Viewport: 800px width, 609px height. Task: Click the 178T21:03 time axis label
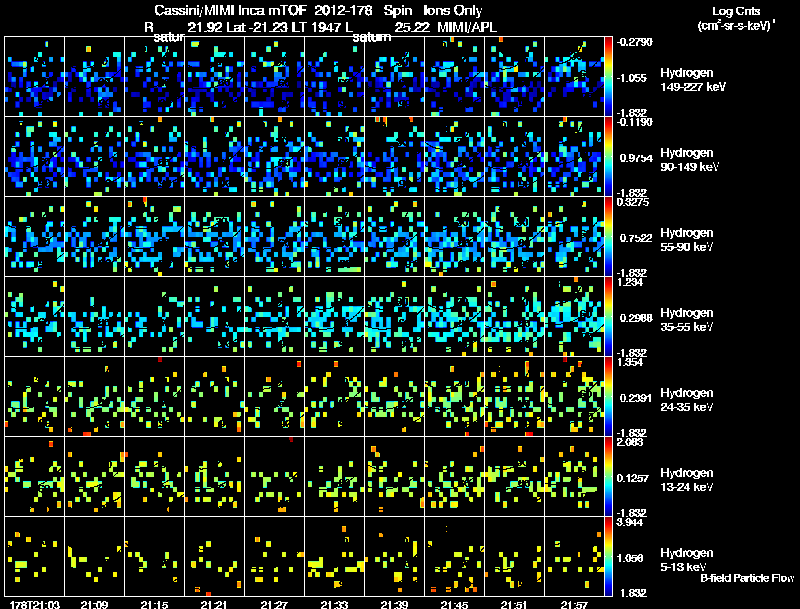pyautogui.click(x=35, y=604)
